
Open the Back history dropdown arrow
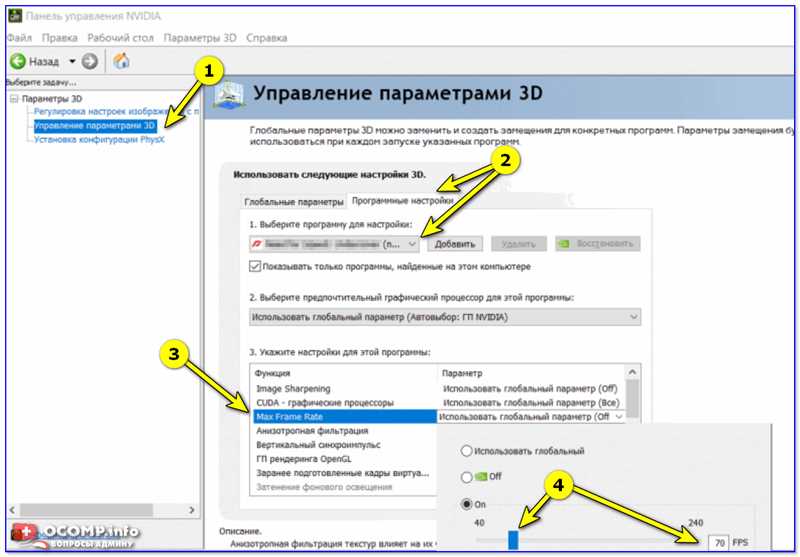[72, 62]
